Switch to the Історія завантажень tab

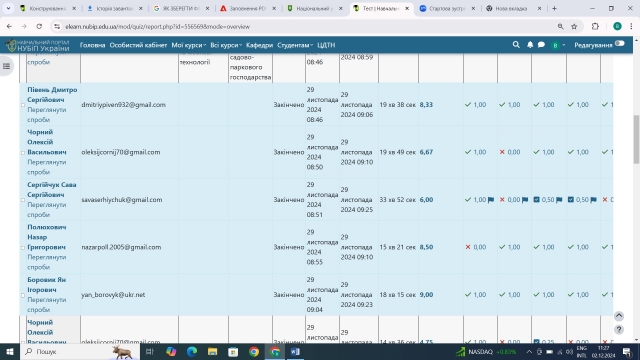[x=114, y=8]
